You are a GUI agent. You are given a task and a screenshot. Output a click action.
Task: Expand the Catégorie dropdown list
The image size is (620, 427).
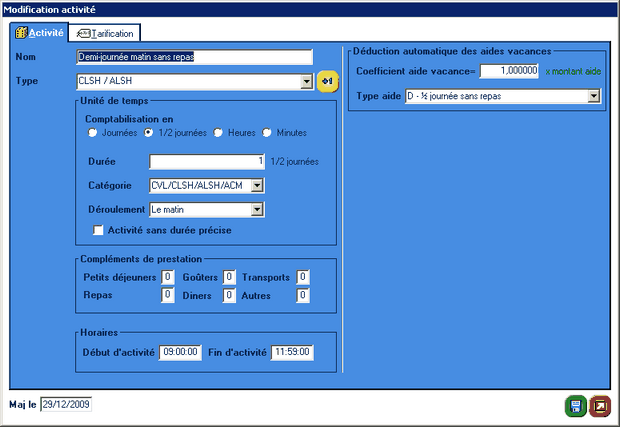[257, 185]
